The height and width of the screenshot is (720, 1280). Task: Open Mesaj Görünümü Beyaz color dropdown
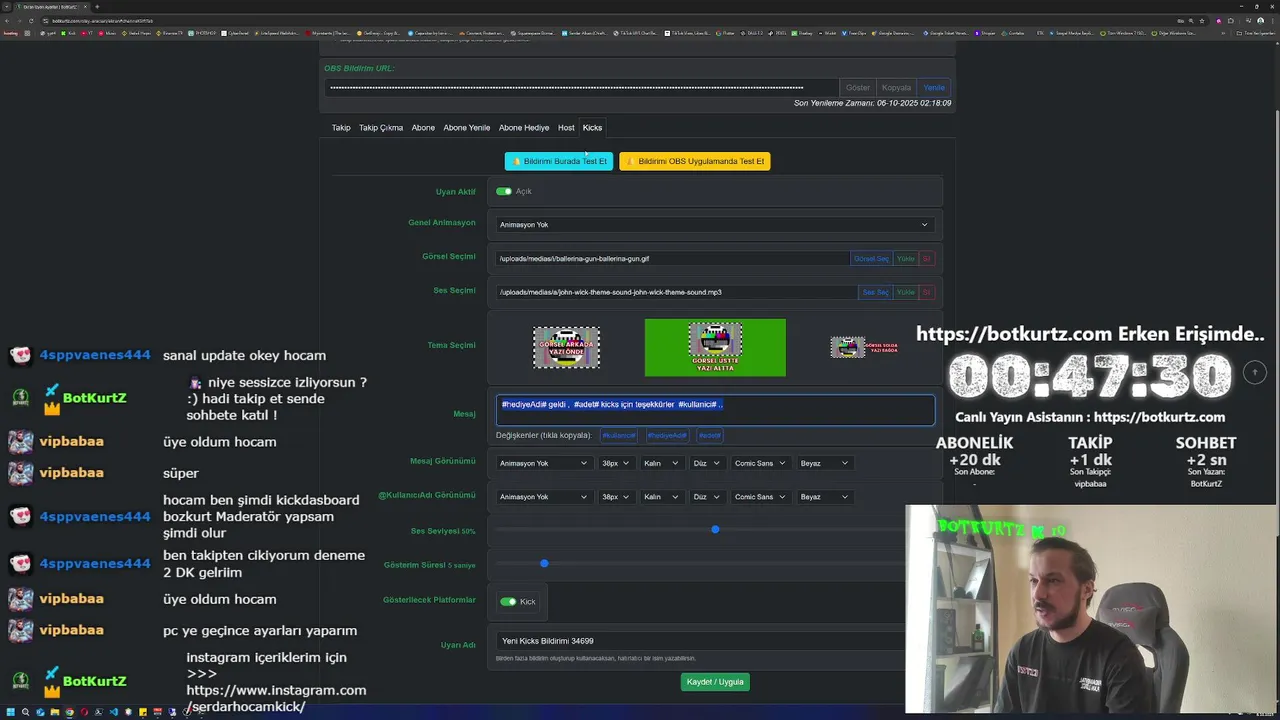click(825, 463)
